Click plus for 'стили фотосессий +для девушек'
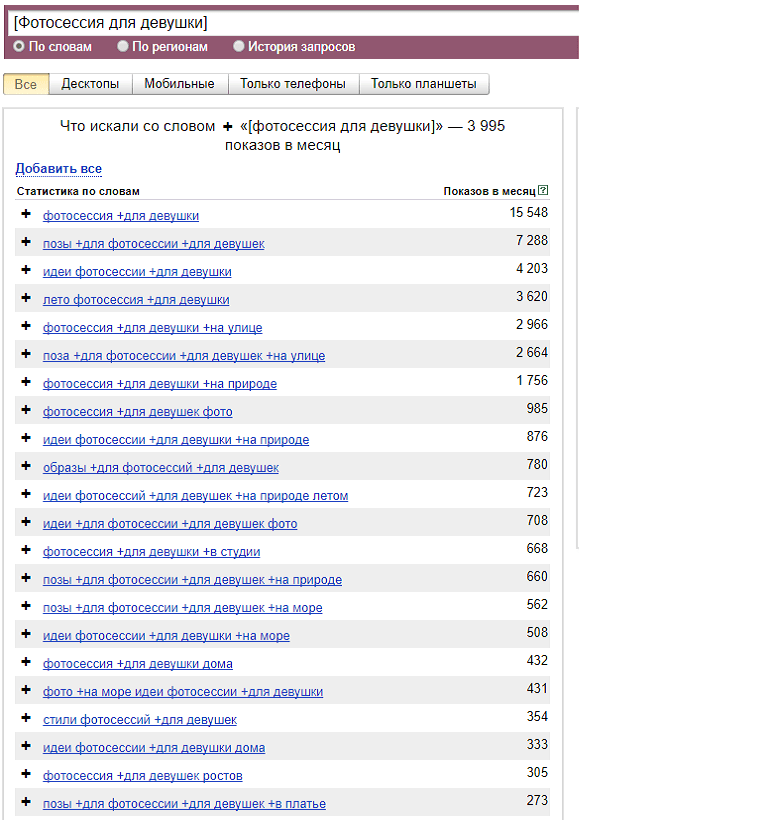773x820 pixels. coord(26,718)
